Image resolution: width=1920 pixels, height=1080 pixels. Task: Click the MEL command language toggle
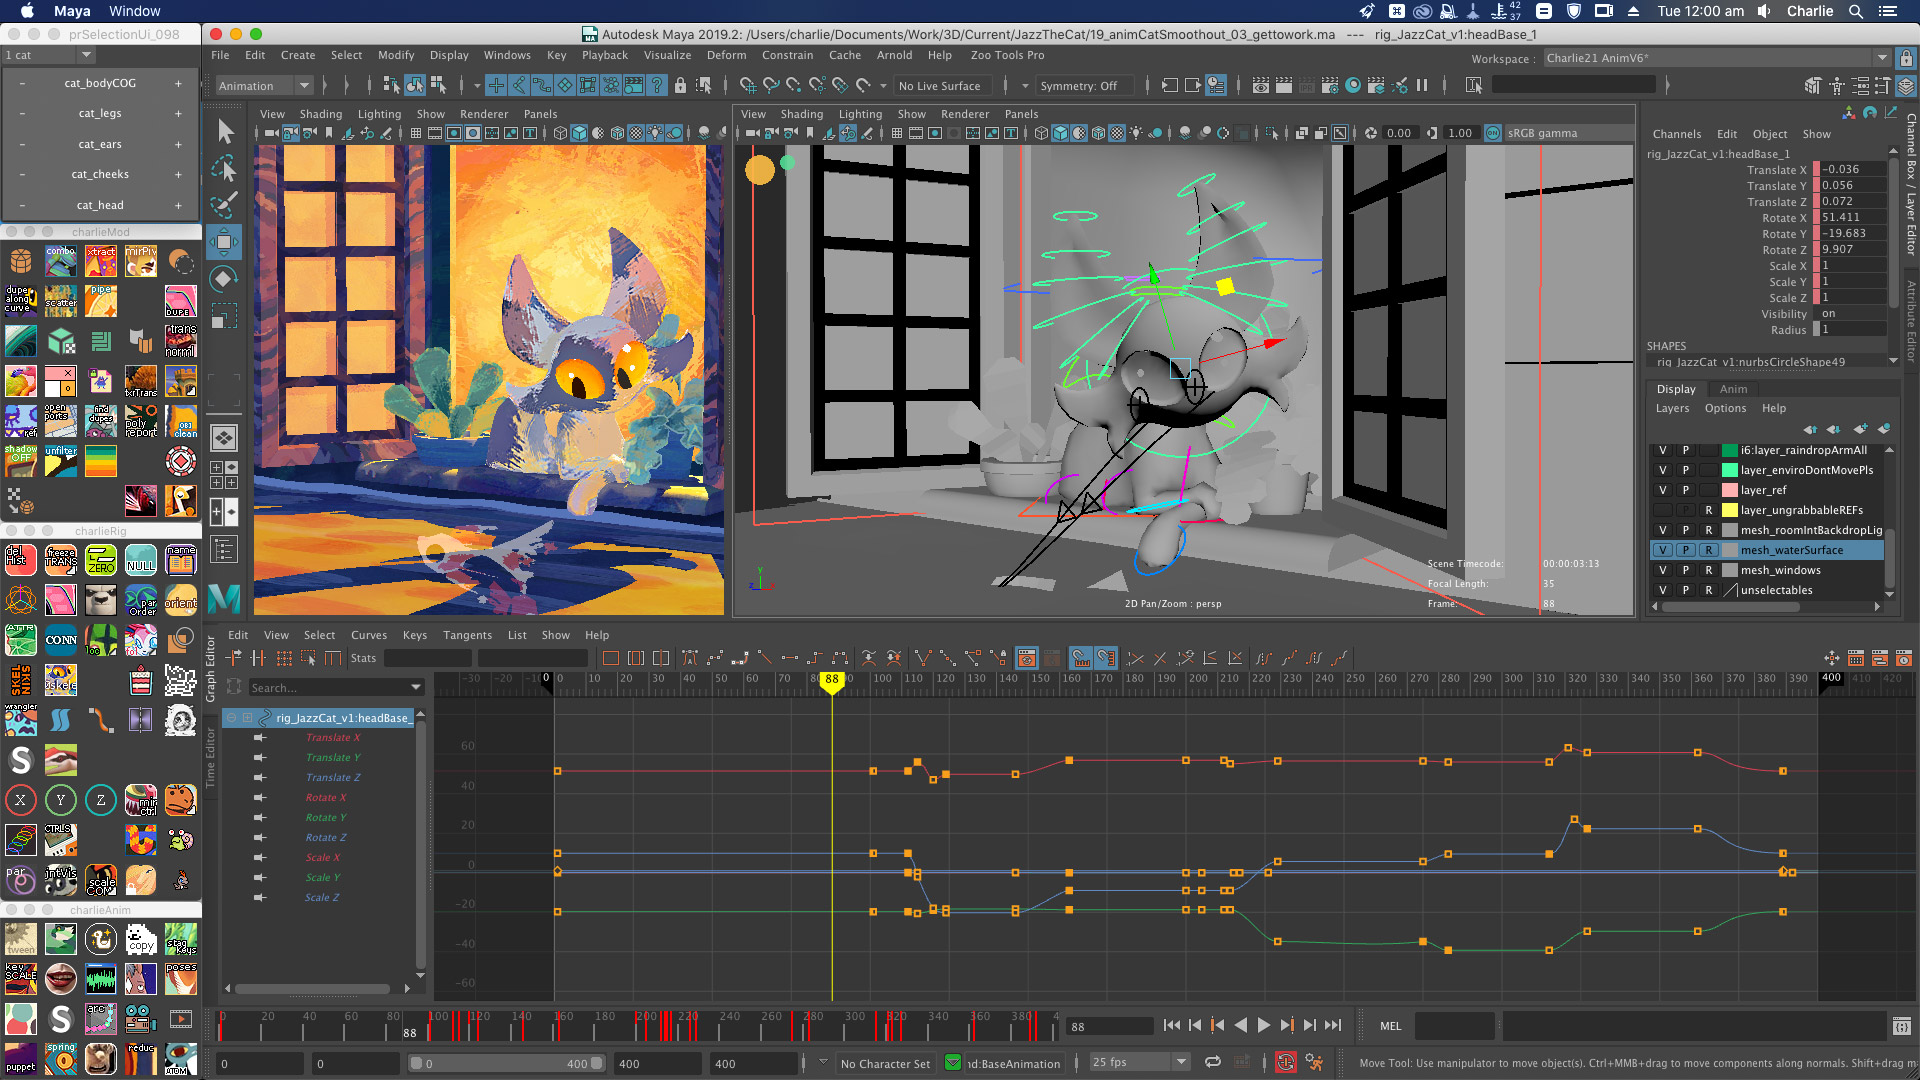point(1390,1026)
